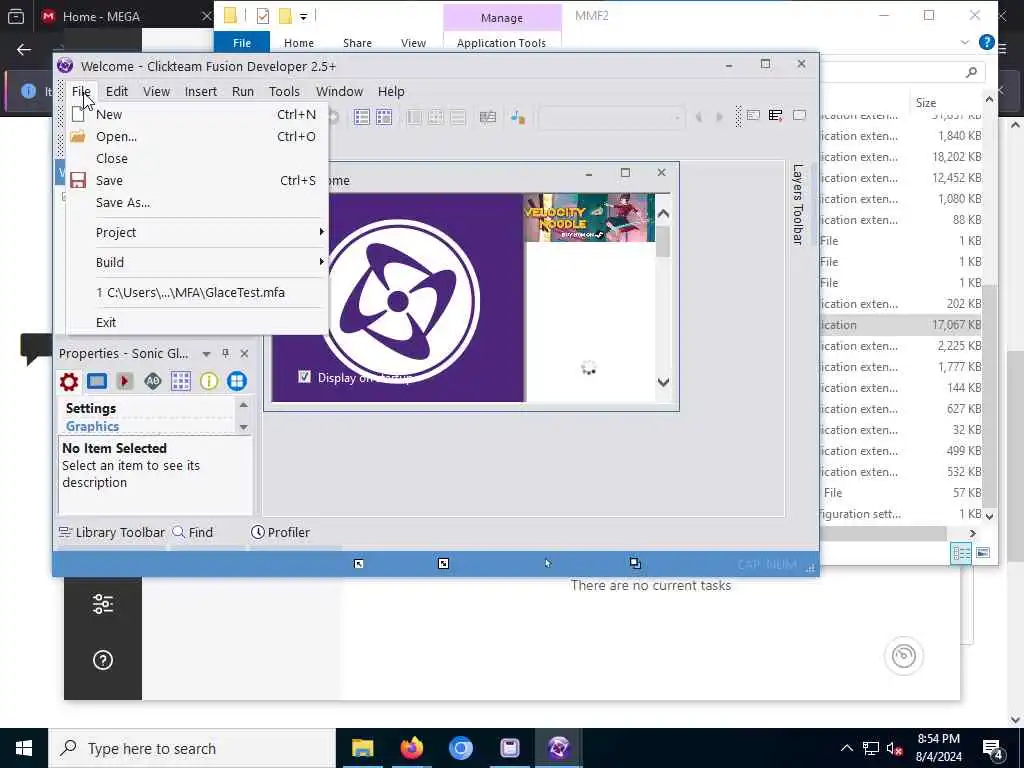Image resolution: width=1024 pixels, height=768 pixels.
Task: Click the red-marked list icon in right toolbar
Action: pos(776,116)
